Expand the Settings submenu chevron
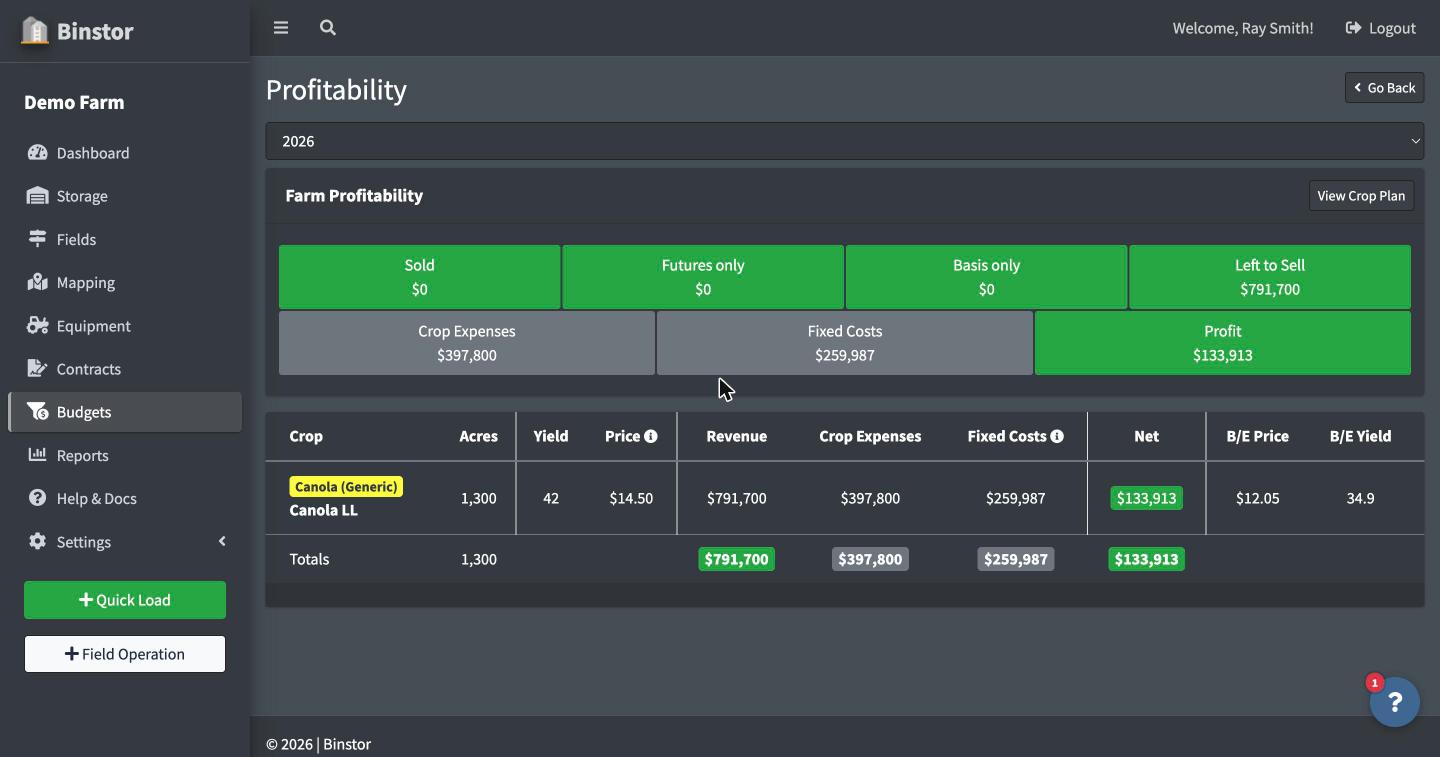Viewport: 1440px width, 757px height. (x=222, y=541)
